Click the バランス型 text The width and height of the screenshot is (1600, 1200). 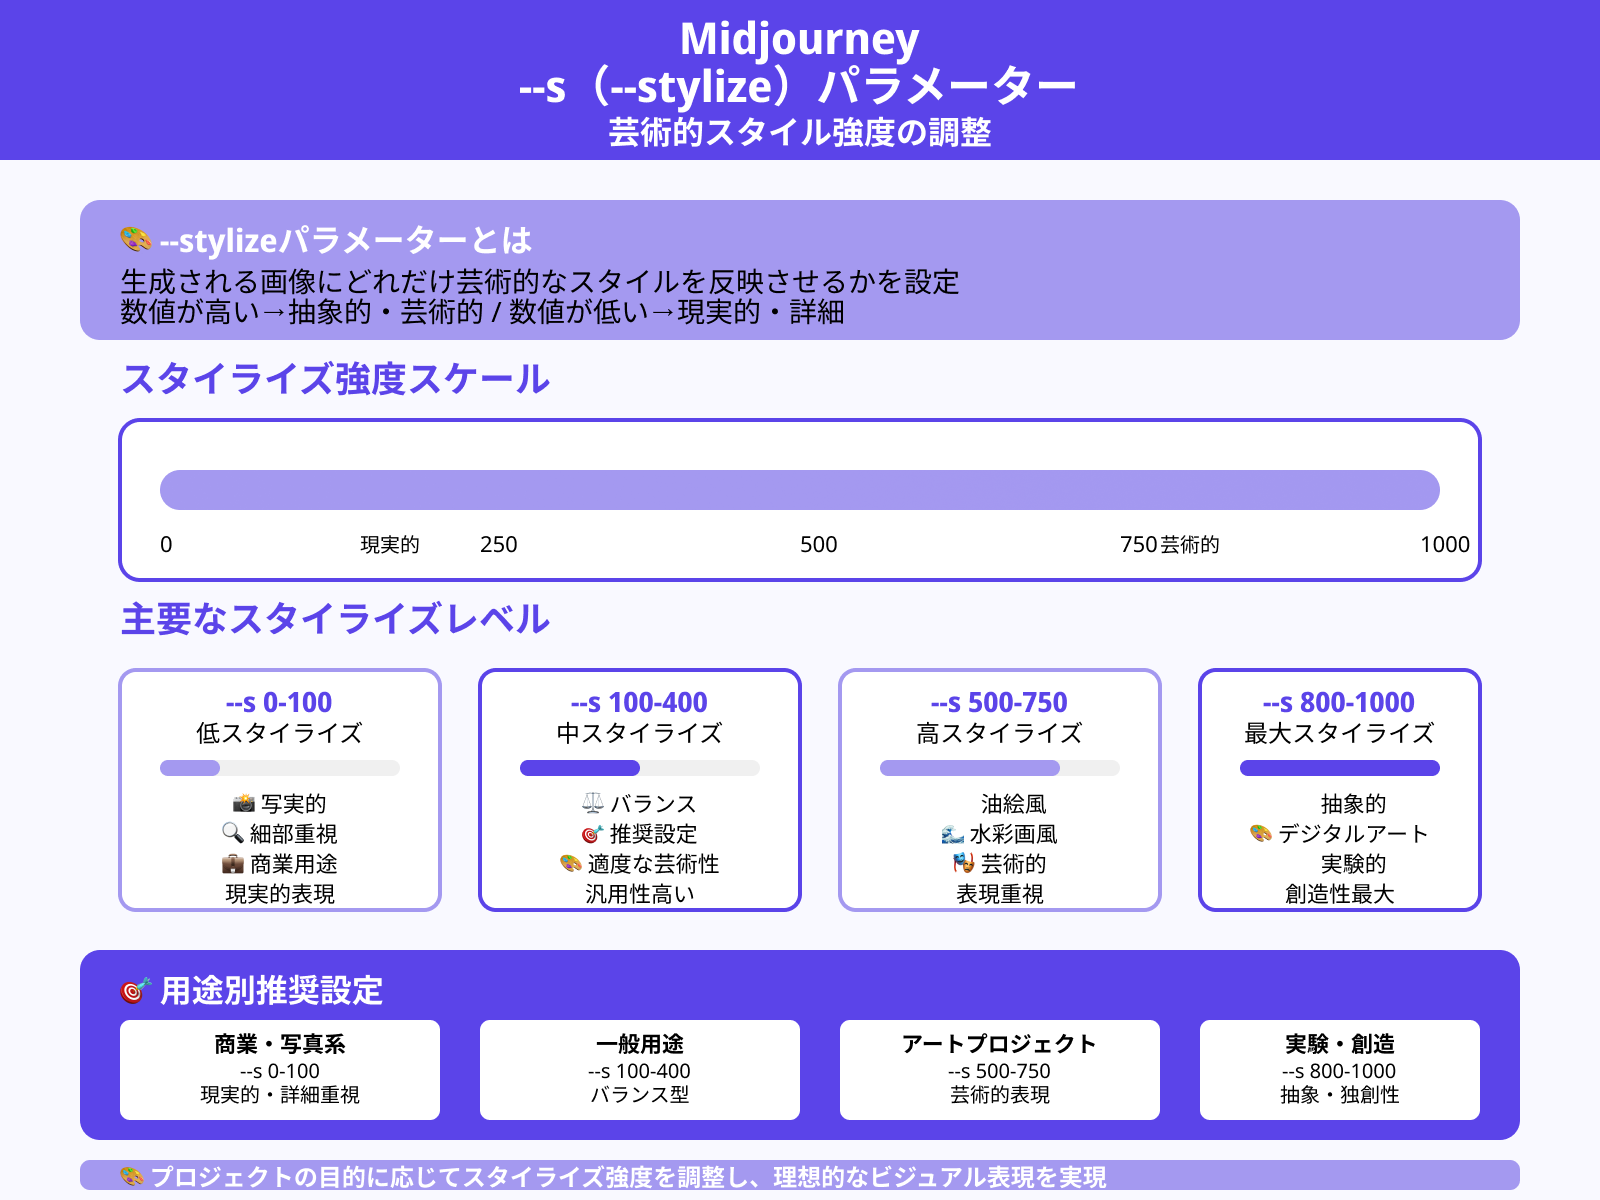640,1095
